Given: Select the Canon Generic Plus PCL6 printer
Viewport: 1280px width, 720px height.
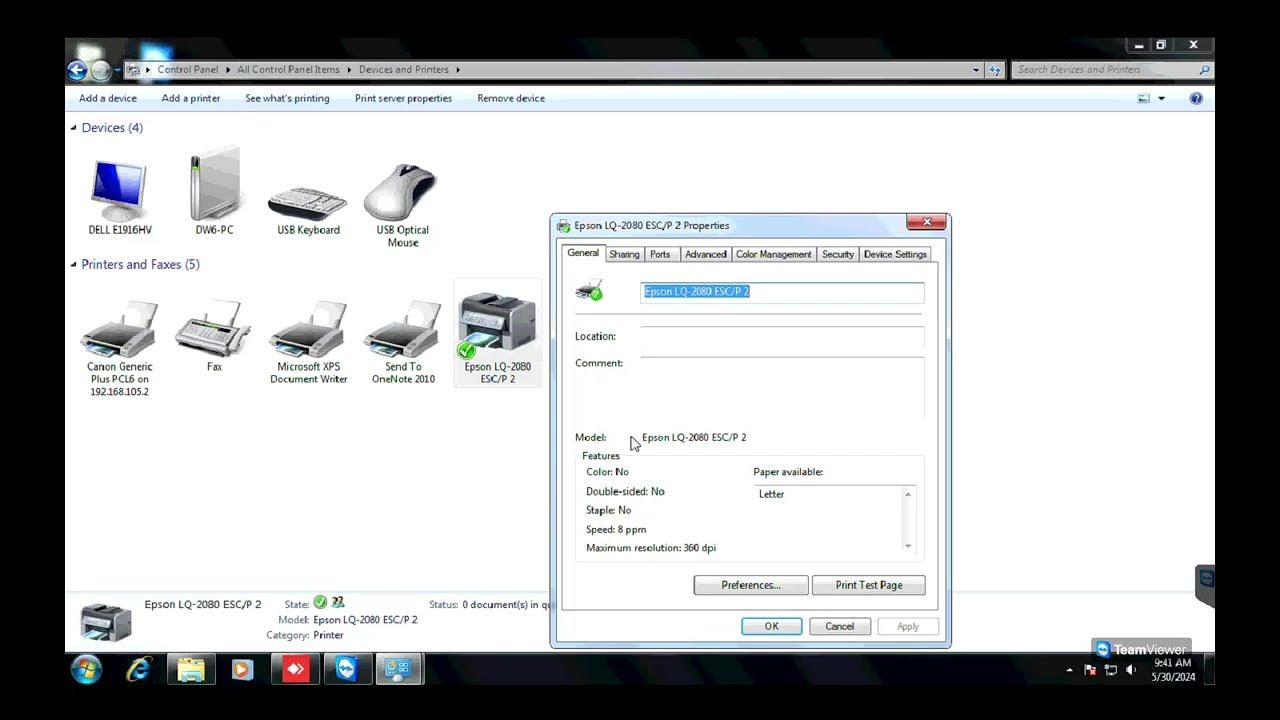Looking at the screenshot, I should tap(119, 347).
